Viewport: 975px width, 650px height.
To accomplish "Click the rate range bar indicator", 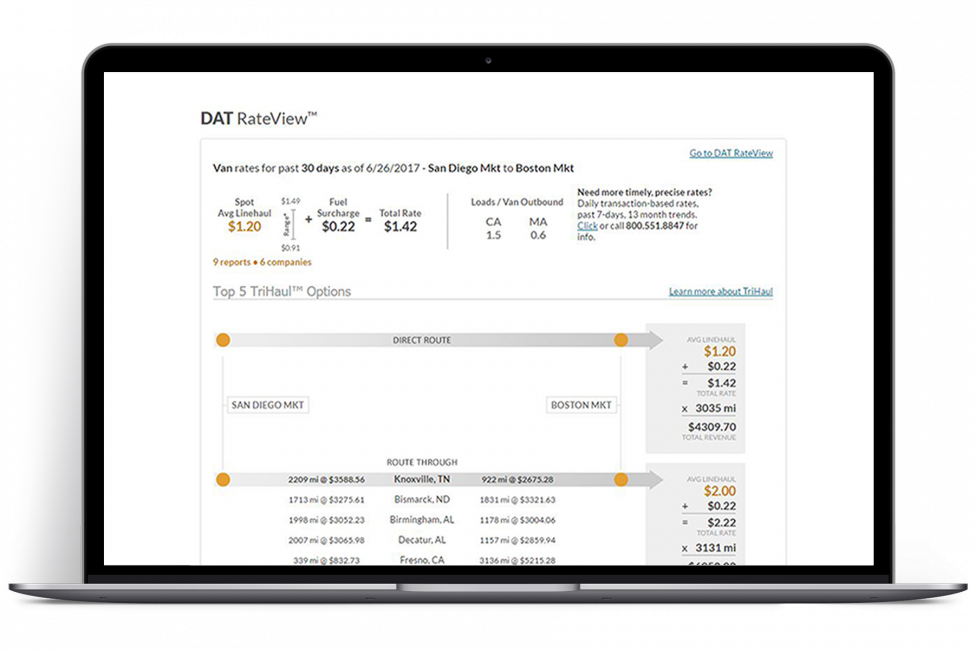I will 293,225.
